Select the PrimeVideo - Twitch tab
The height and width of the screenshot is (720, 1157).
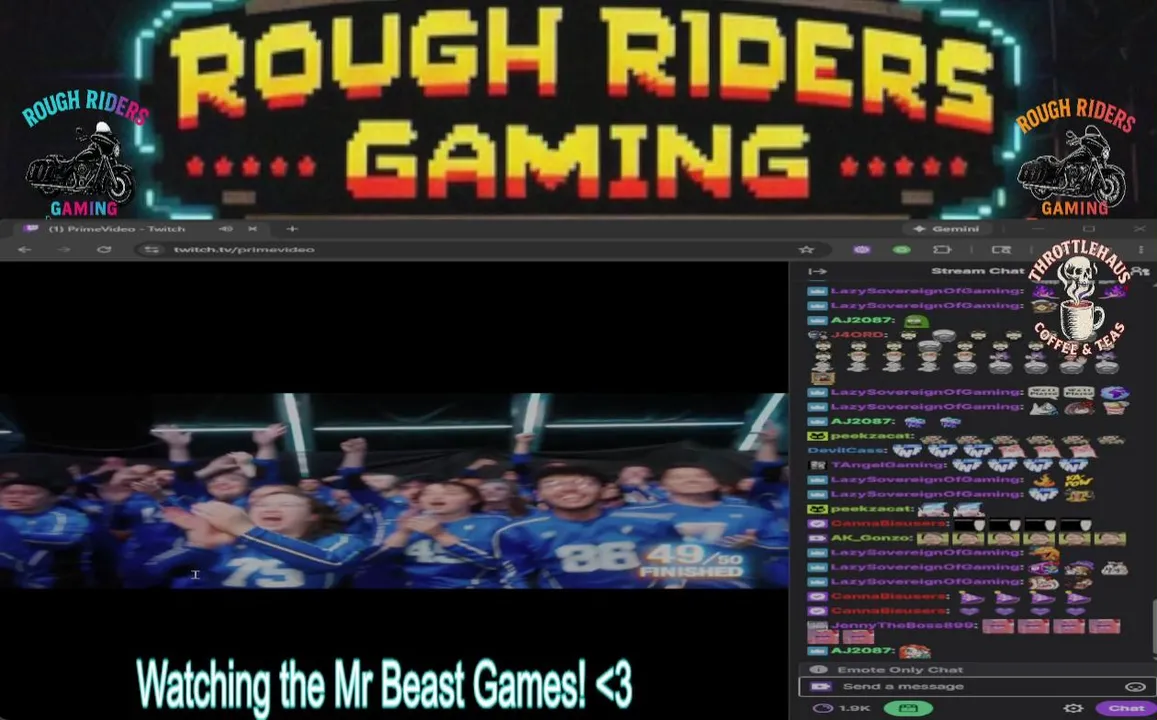(x=142, y=229)
